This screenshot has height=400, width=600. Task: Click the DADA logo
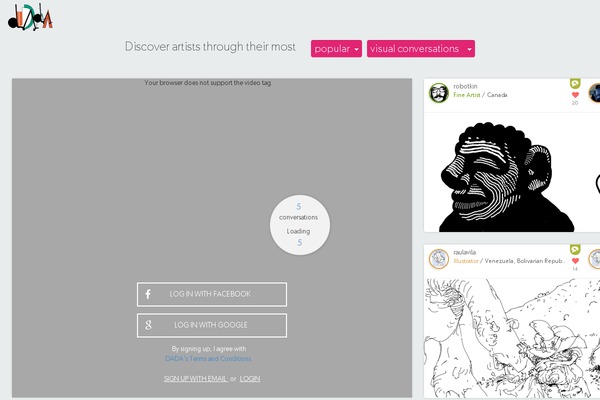click(30, 17)
